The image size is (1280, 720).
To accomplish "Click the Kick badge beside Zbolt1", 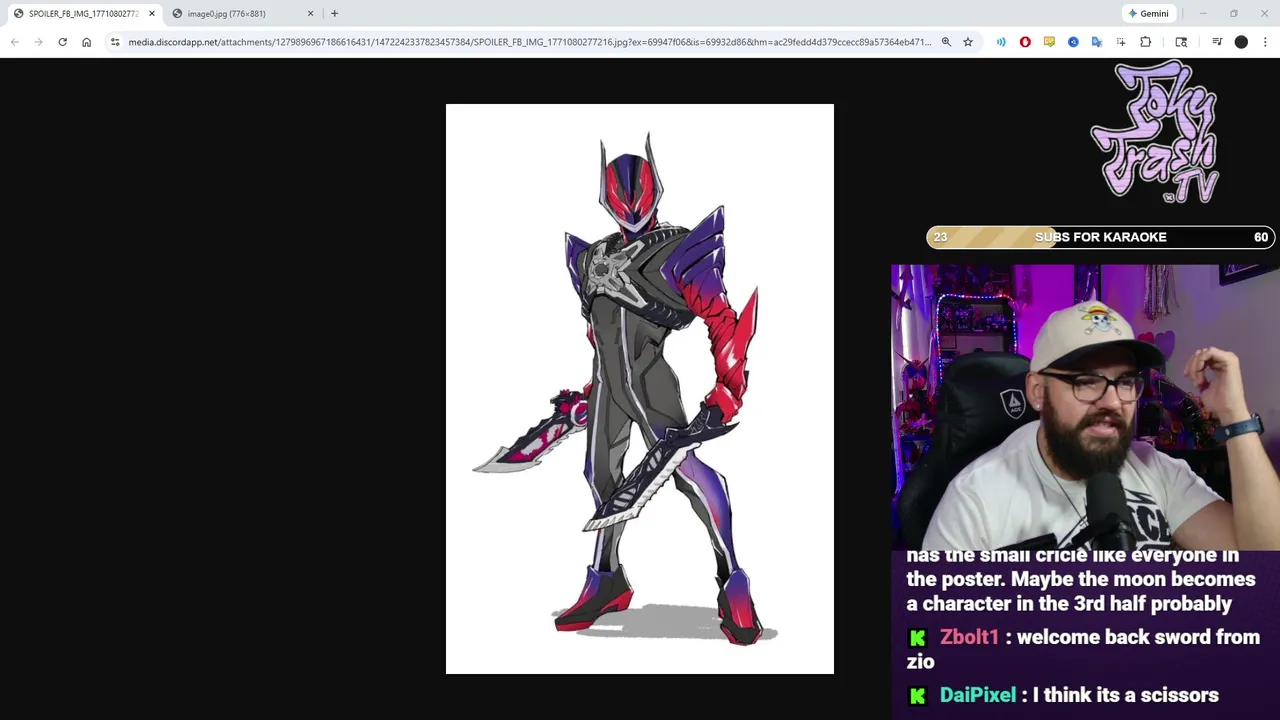I will point(917,638).
